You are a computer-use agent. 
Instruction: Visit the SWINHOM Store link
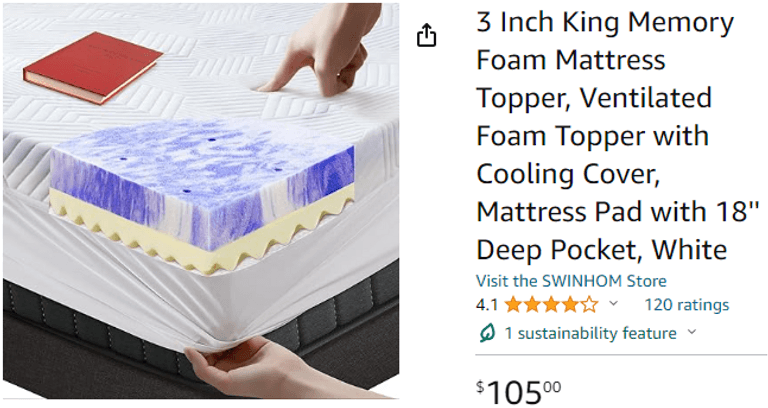(571, 281)
